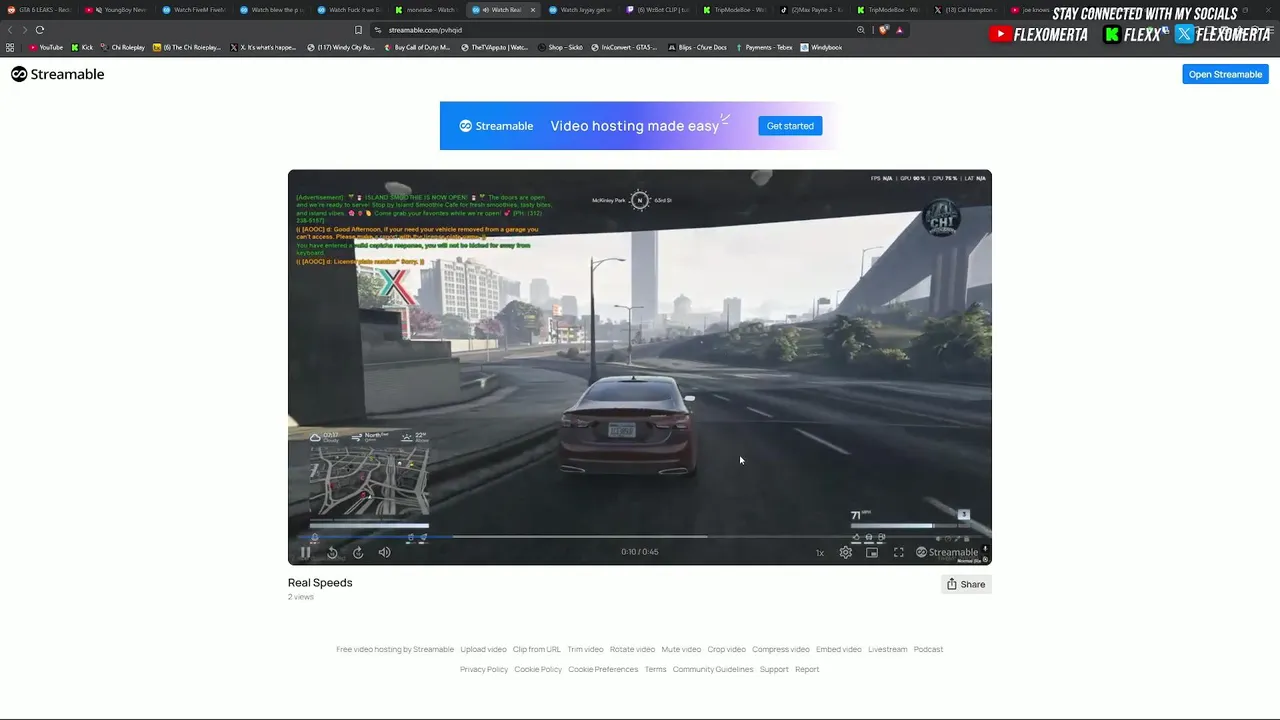
Task: Rewind the video using the replay-back icon
Action: (332, 552)
